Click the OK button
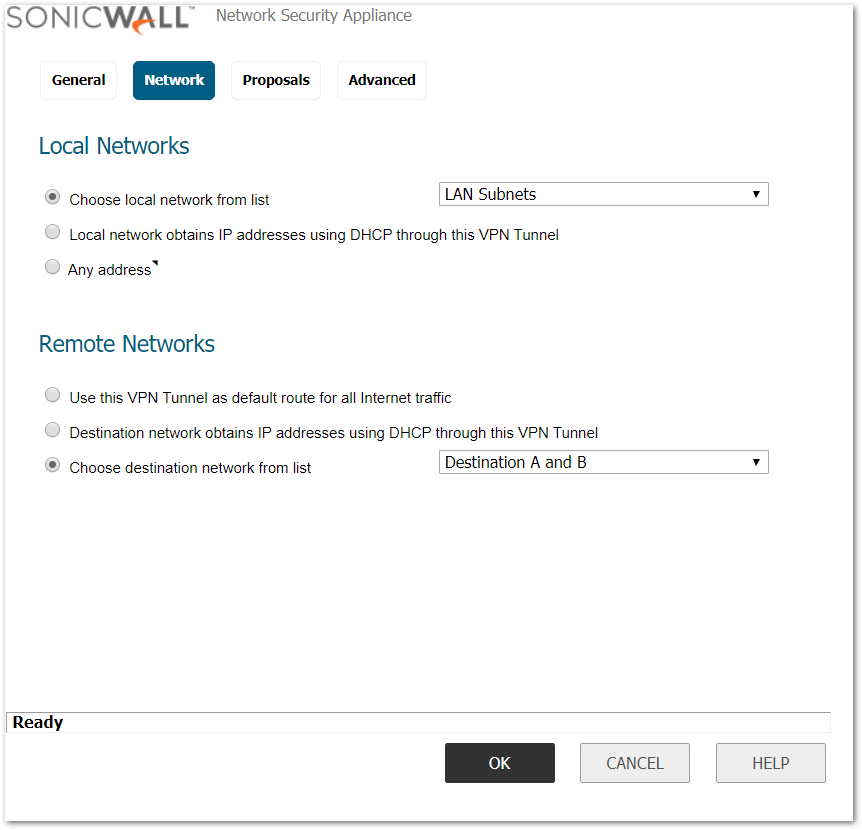This screenshot has height=830, width=862. [x=500, y=763]
